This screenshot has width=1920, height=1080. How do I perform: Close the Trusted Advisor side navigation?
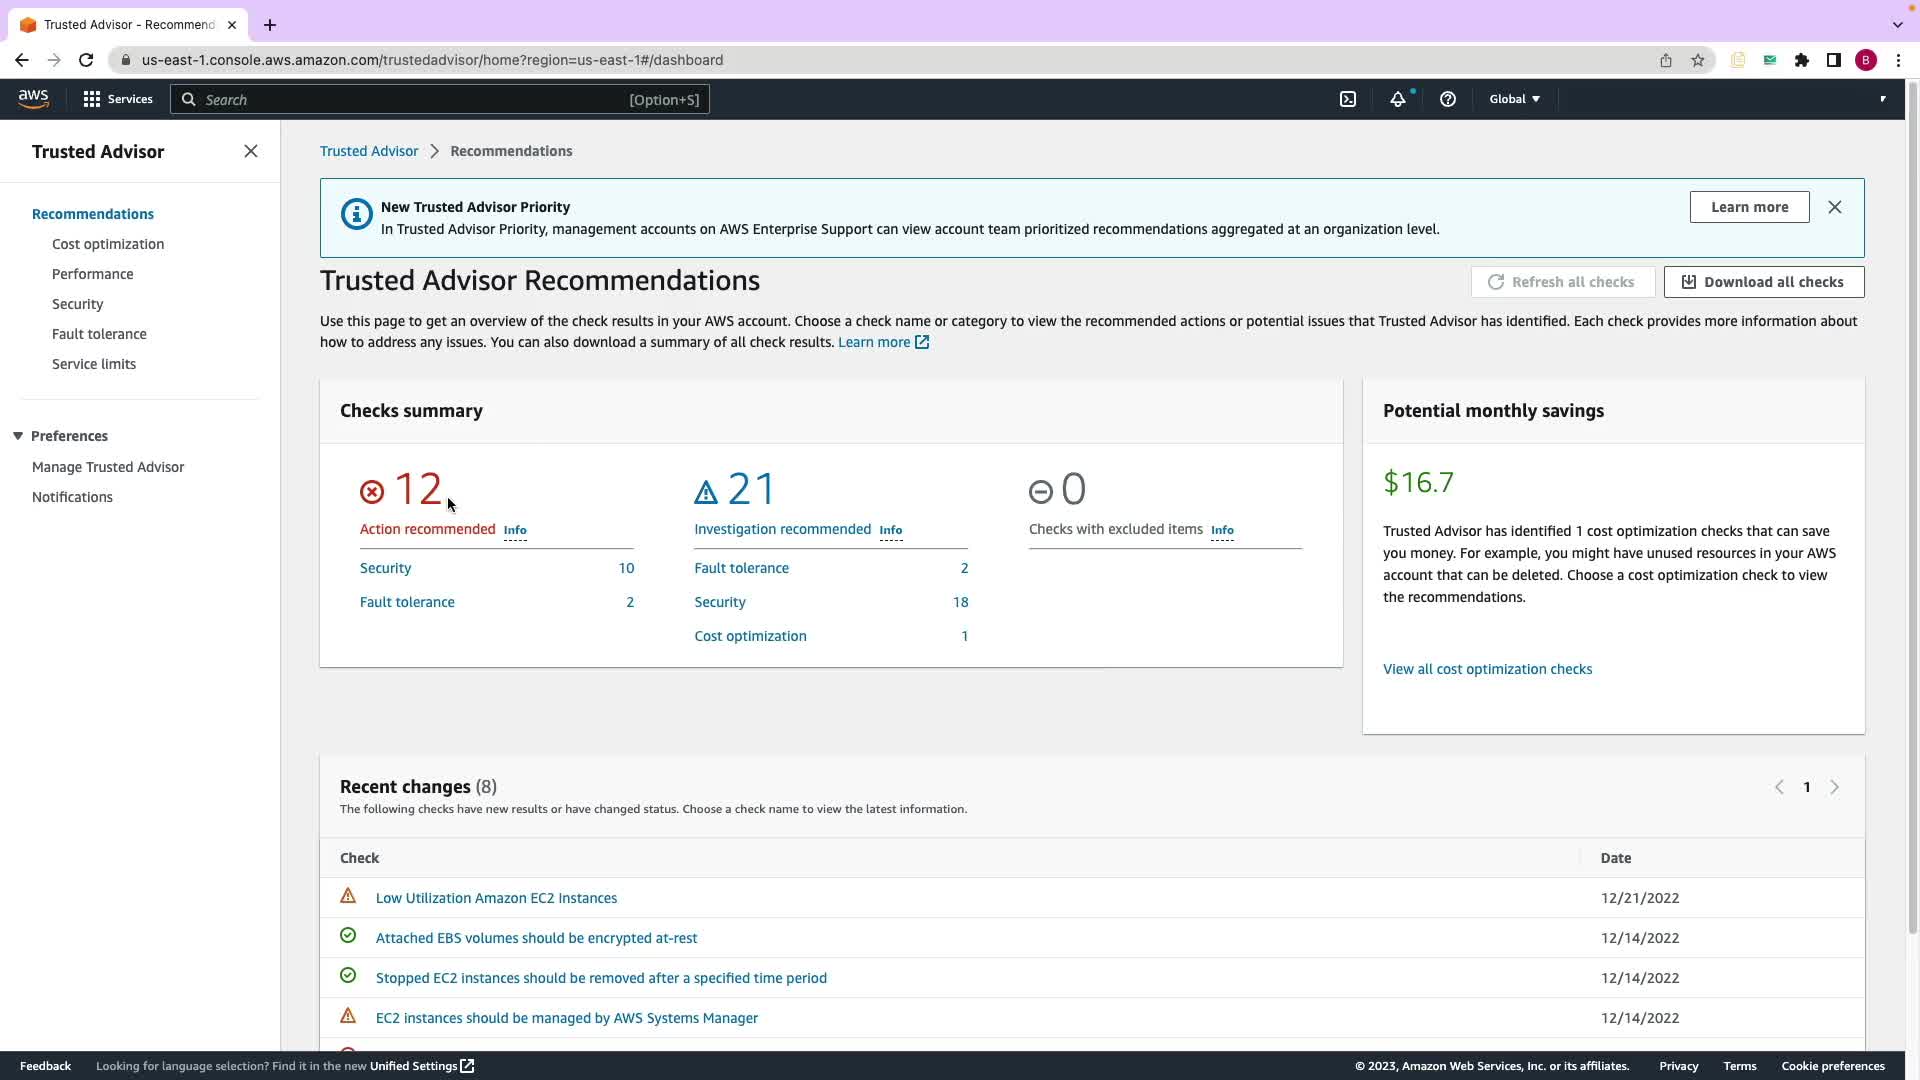click(250, 151)
